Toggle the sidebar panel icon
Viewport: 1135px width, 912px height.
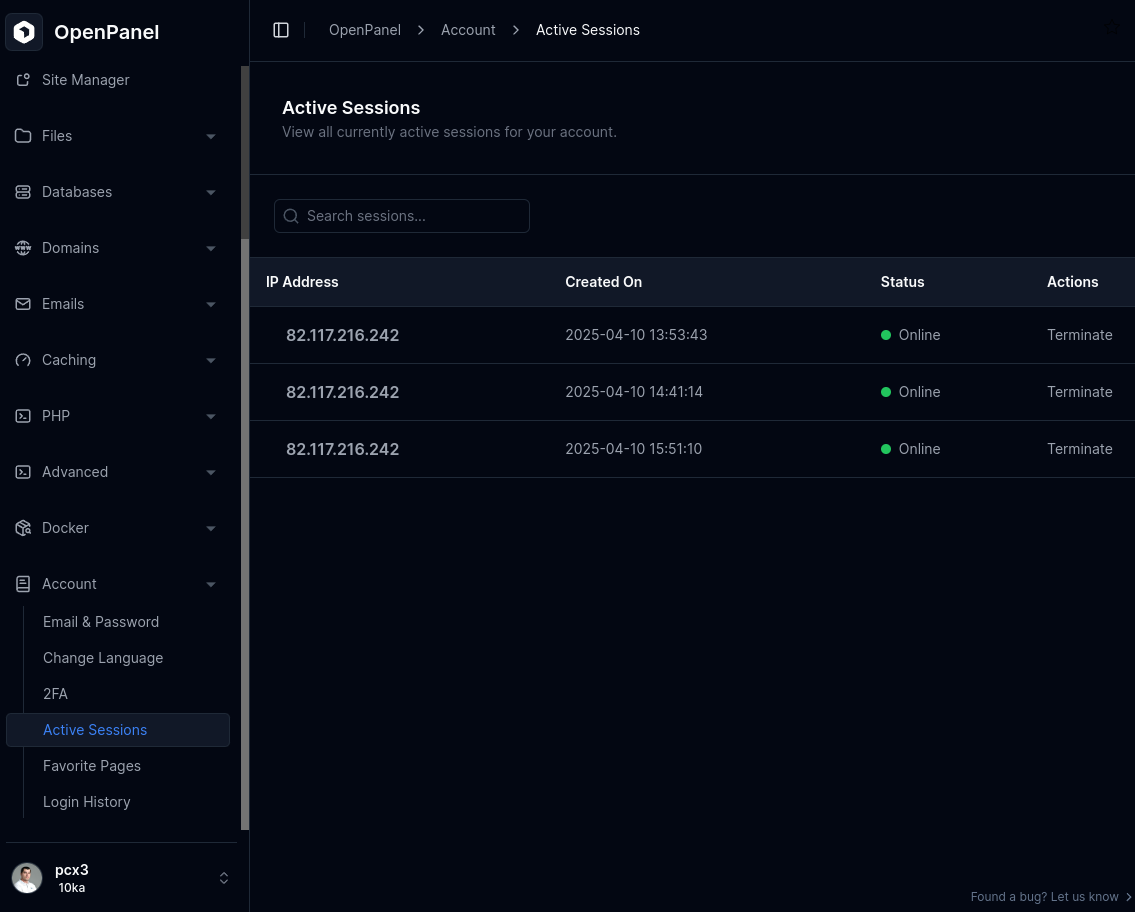click(281, 30)
